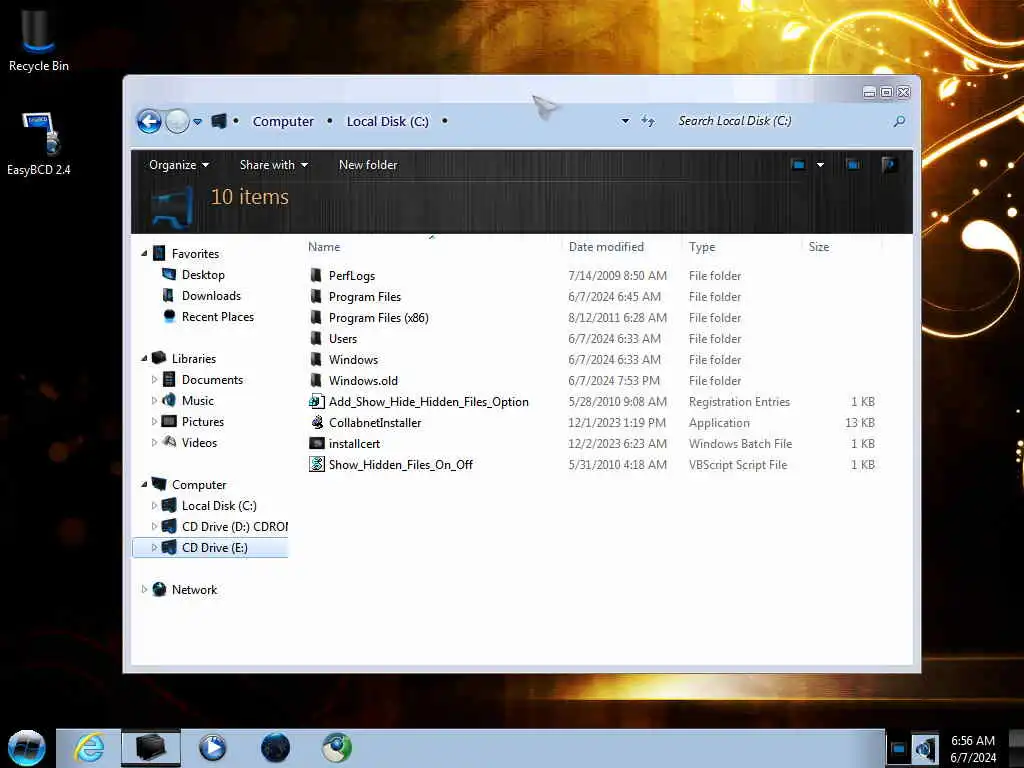This screenshot has height=768, width=1024.
Task: Select Recent Places in Favorites
Action: coord(217,317)
